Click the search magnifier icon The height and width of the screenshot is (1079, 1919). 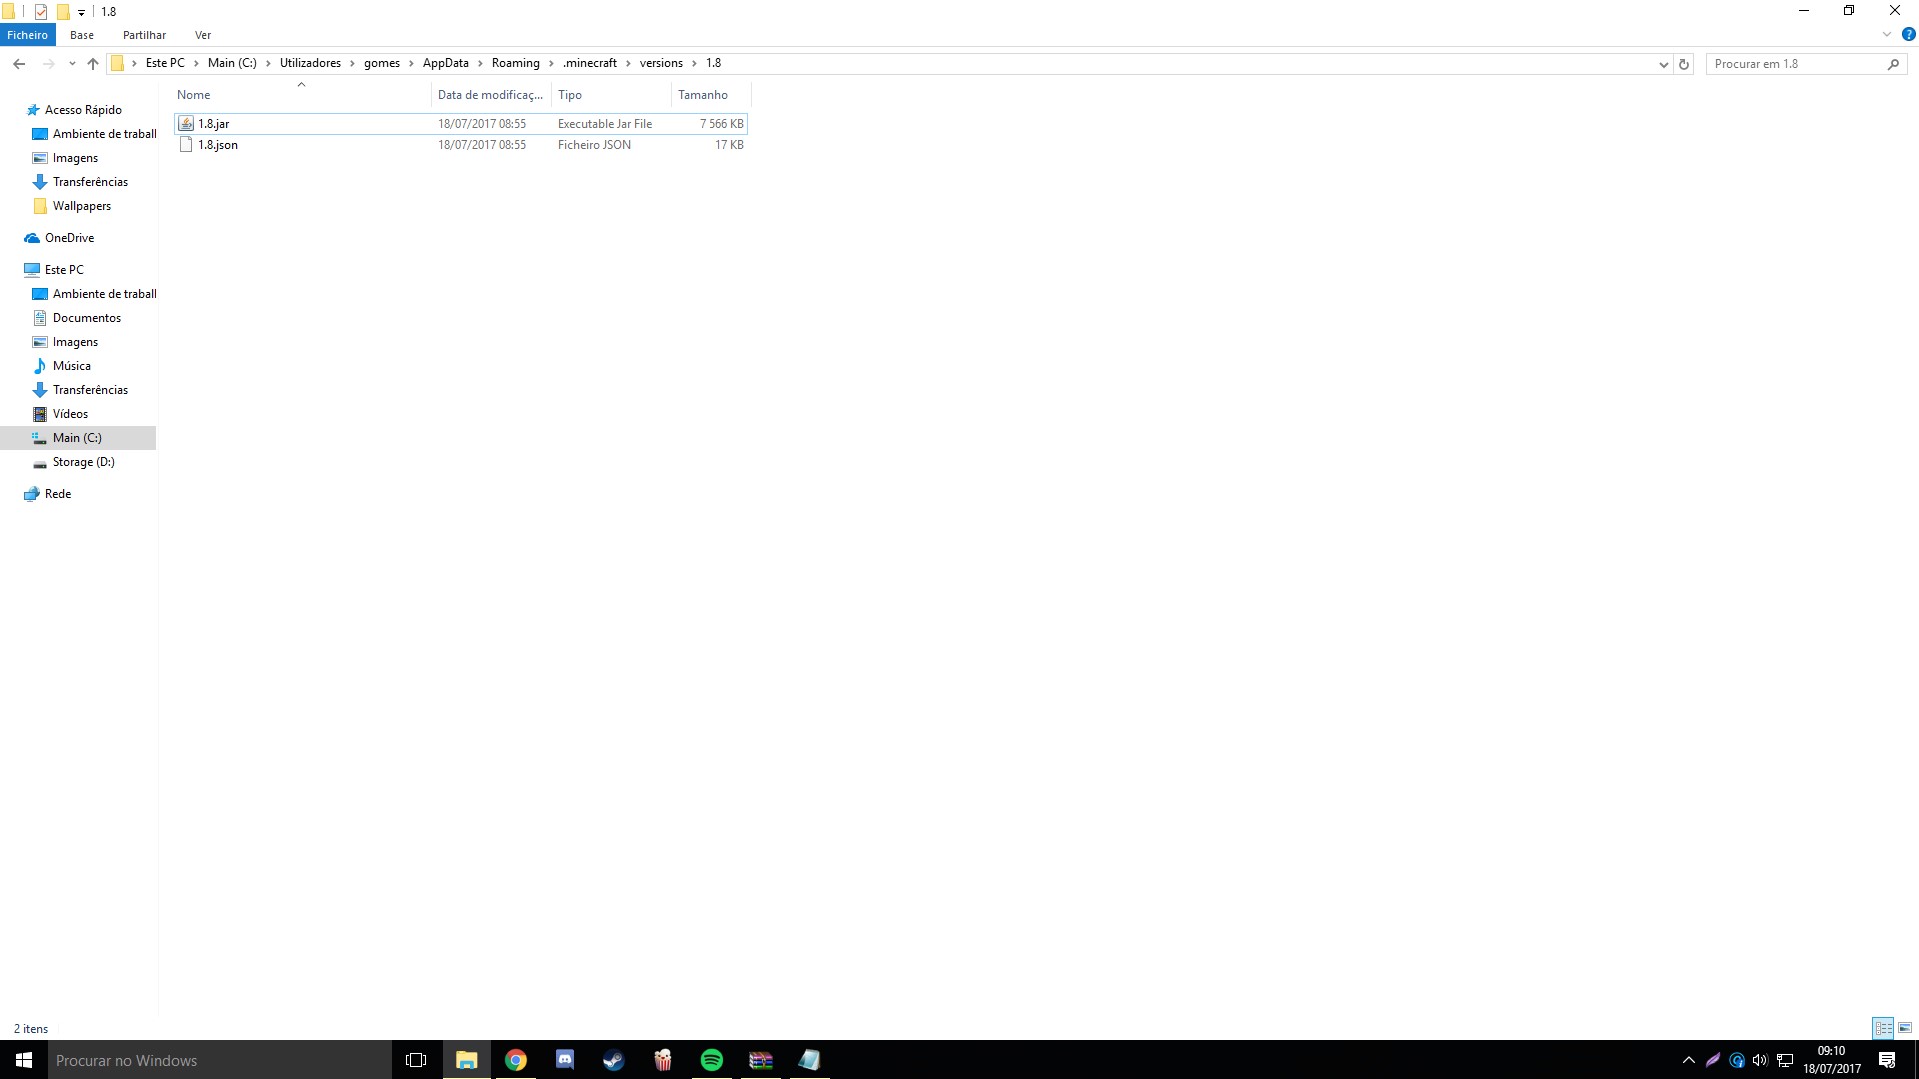[1893, 63]
